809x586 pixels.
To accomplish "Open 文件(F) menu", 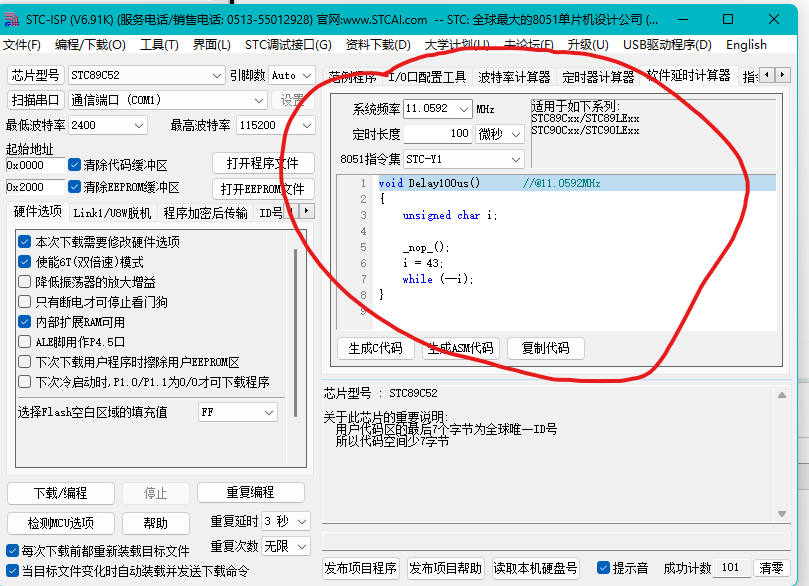I will (22, 45).
